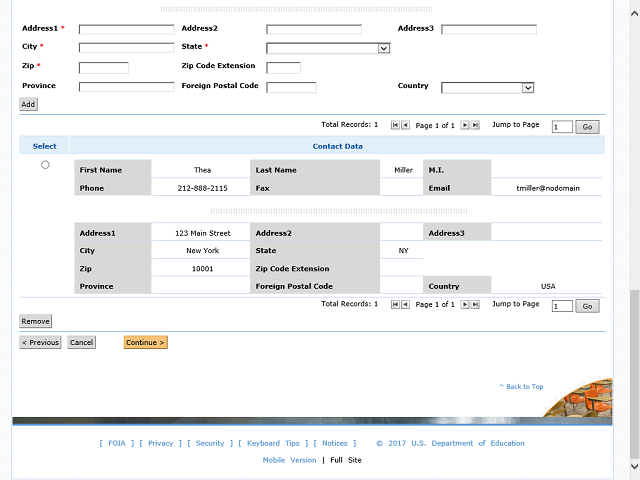Click the first name value Thea
The width and height of the screenshot is (640, 480).
click(x=202, y=170)
